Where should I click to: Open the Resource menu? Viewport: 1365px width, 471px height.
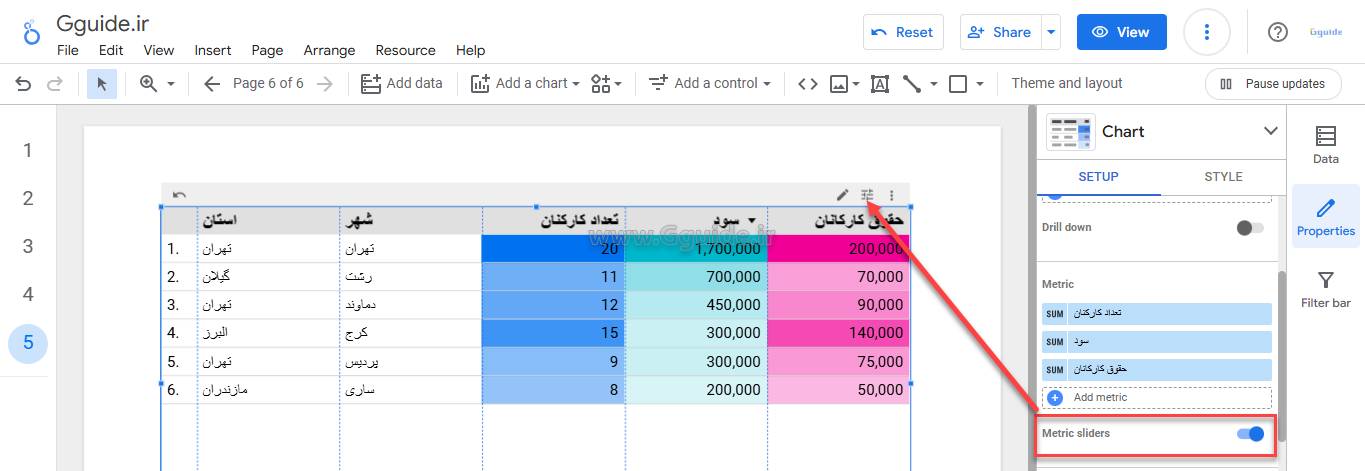tap(405, 50)
